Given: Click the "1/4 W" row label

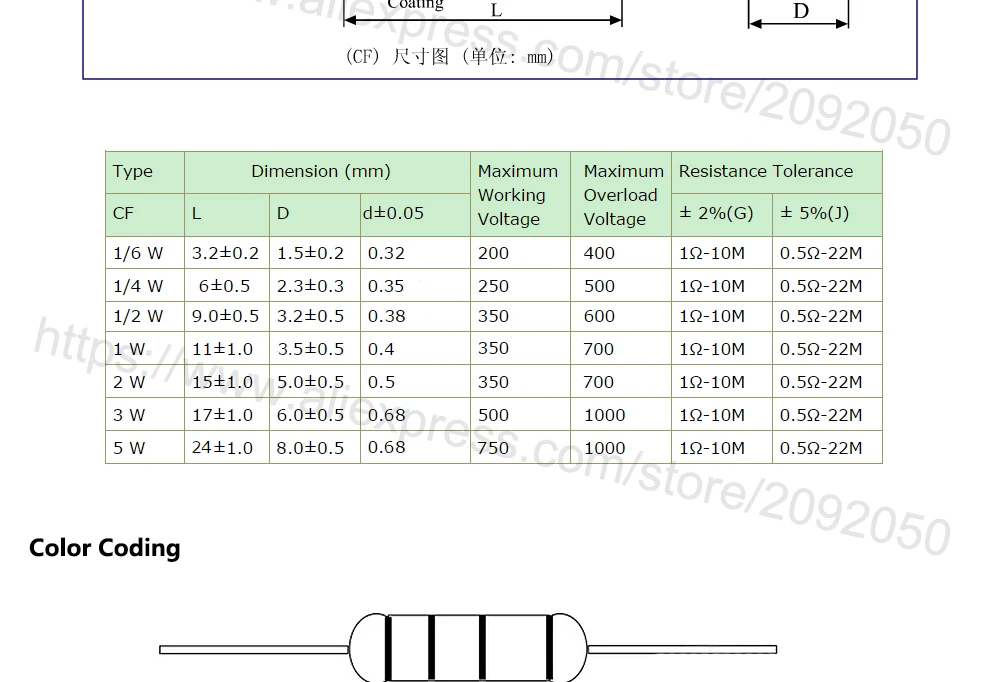Looking at the screenshot, I should click(x=131, y=285).
